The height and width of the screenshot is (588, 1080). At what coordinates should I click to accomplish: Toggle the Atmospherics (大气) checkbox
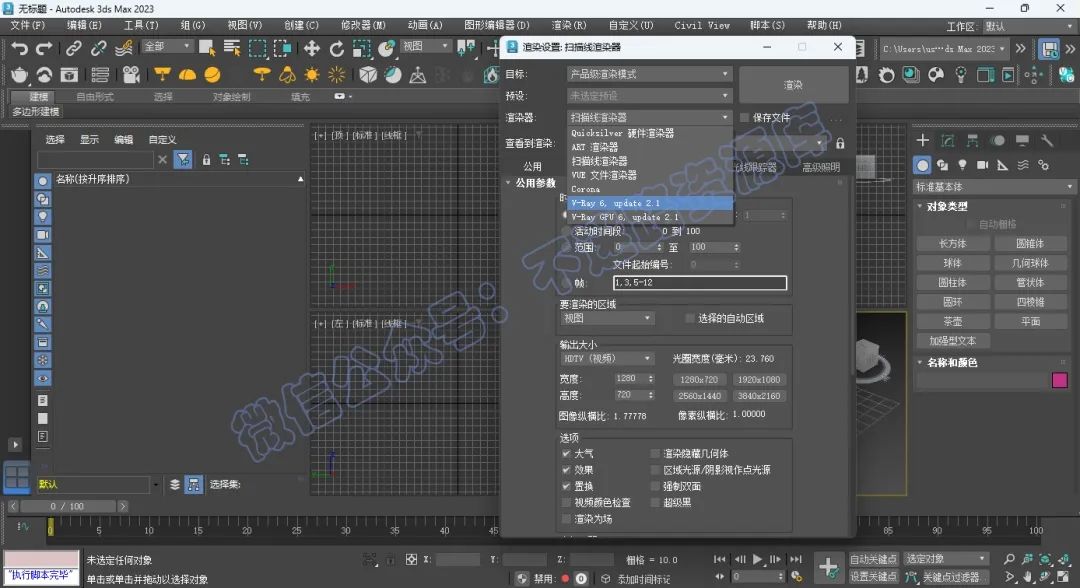566,454
